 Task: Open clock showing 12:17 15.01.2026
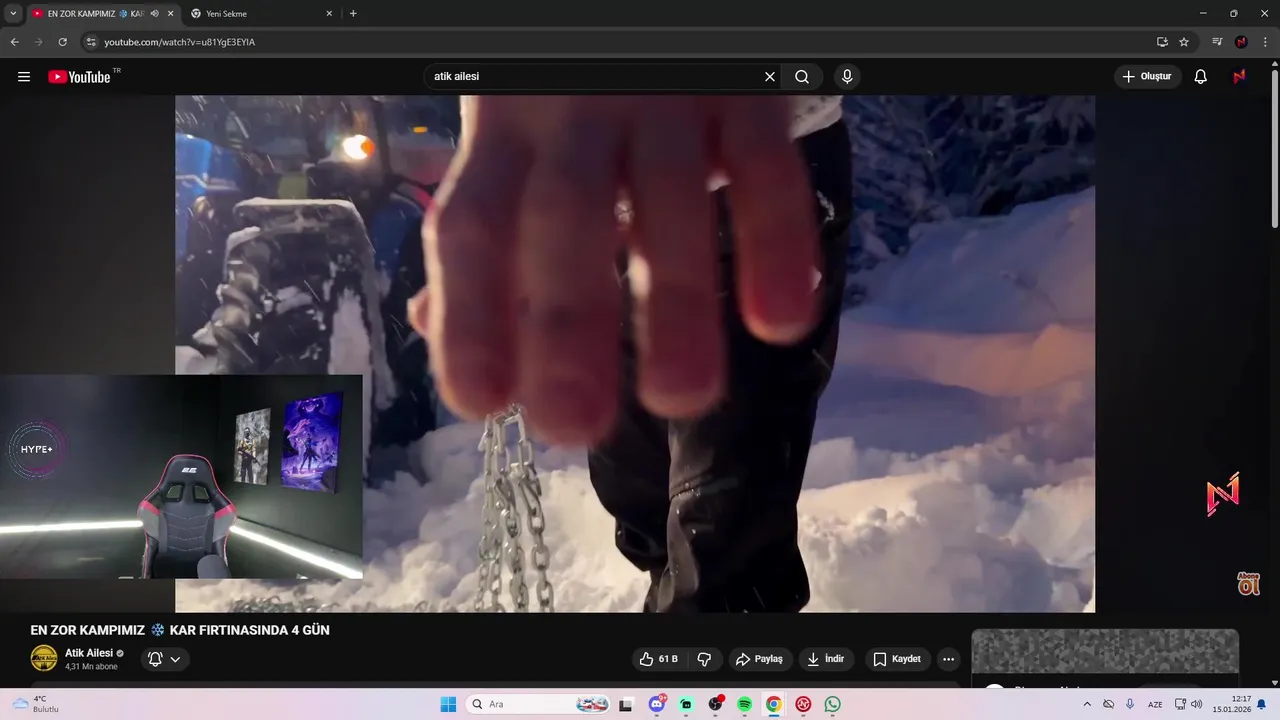[x=1232, y=704]
